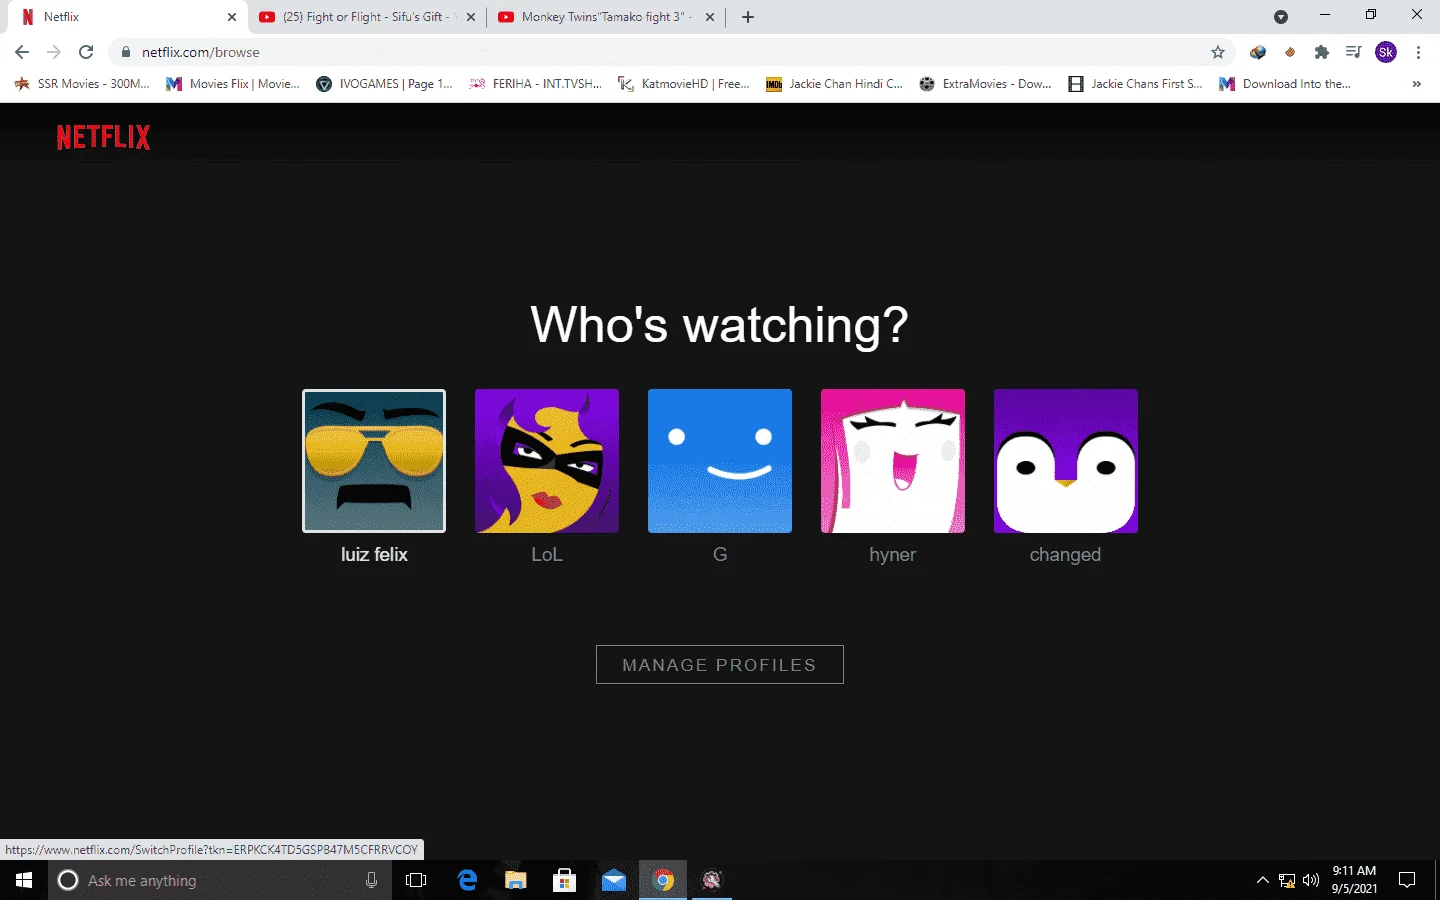Open network status tray icon
The image size is (1440, 900).
coord(1287,880)
